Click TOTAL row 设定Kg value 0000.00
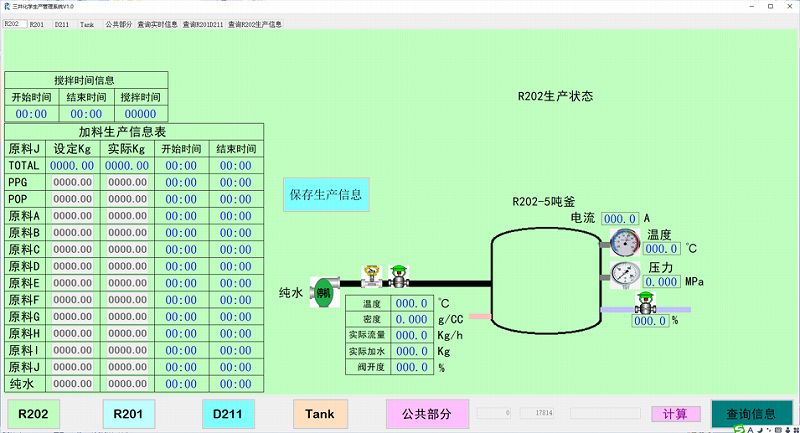 pyautogui.click(x=72, y=166)
